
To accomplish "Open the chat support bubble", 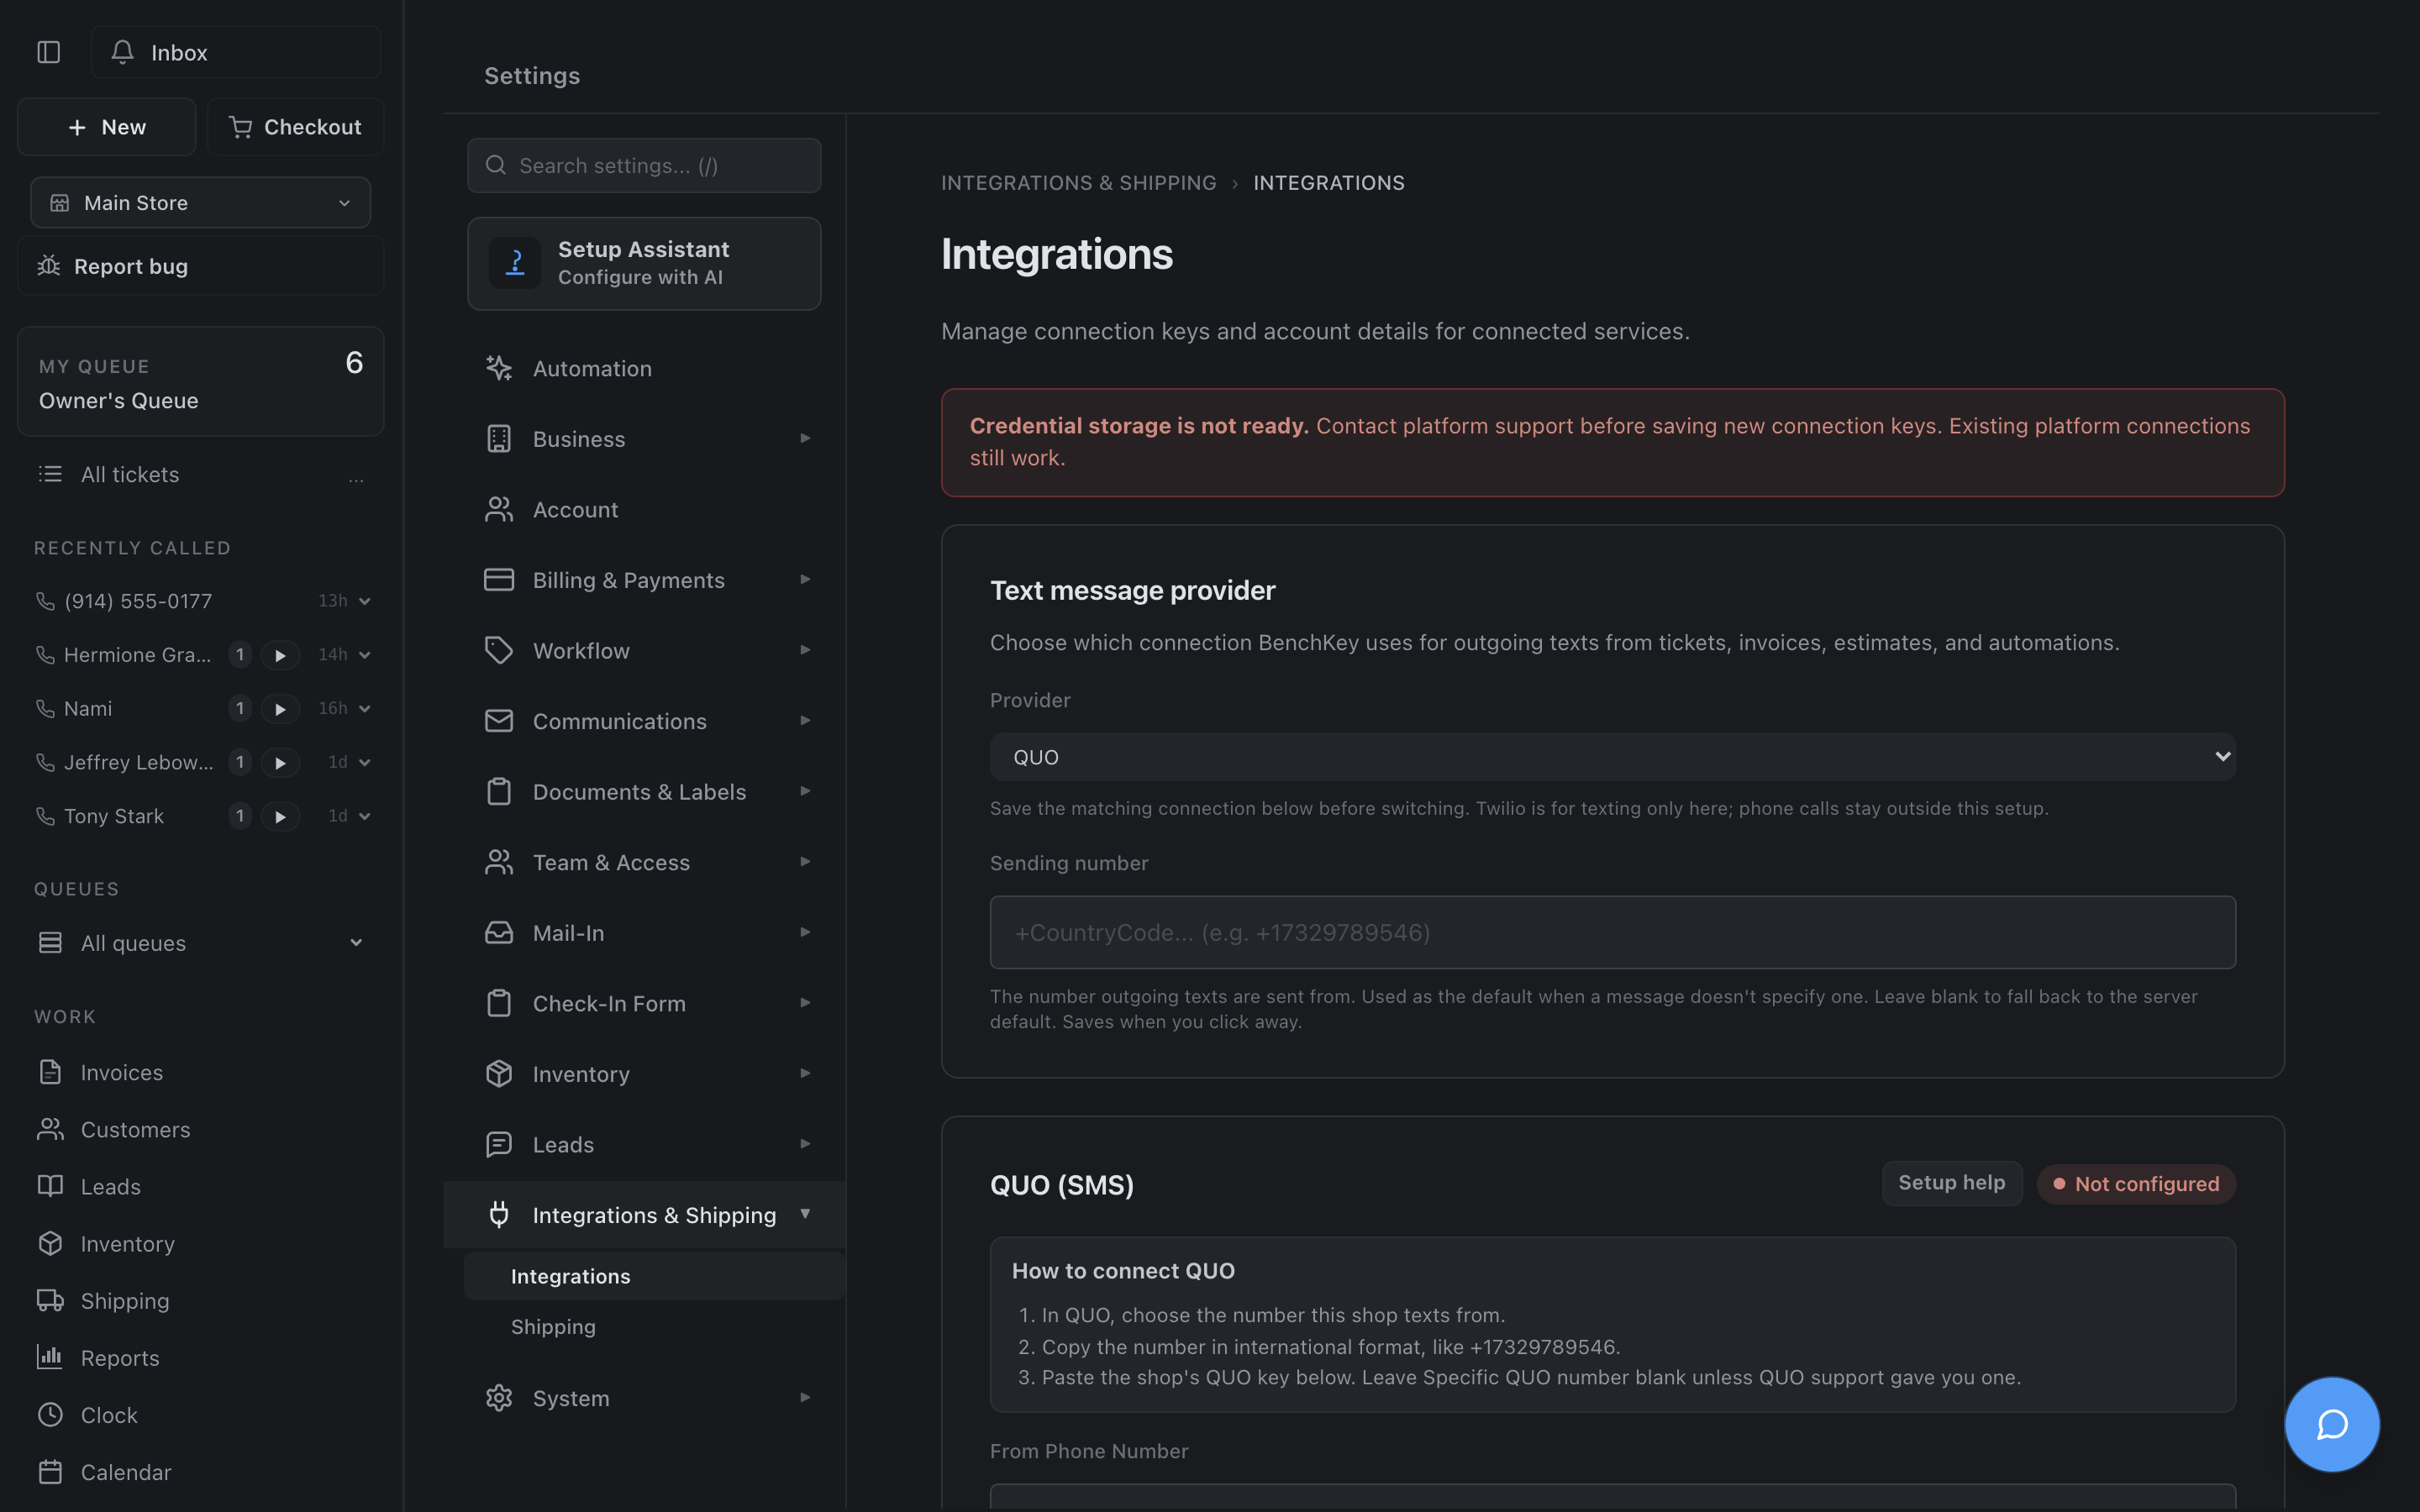I will 2332,1424.
